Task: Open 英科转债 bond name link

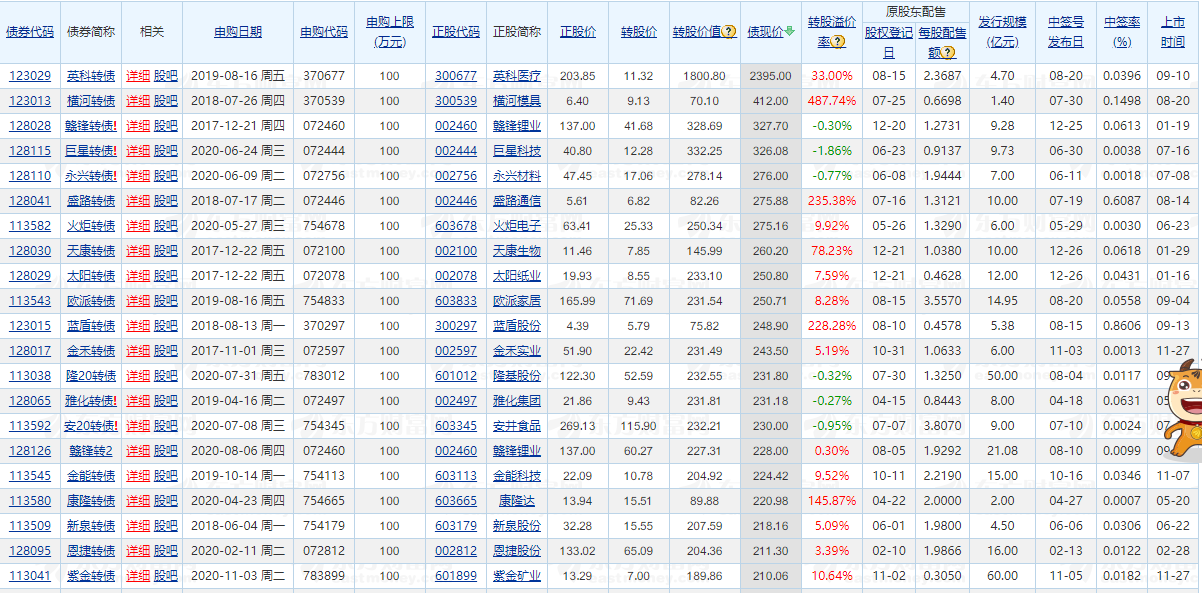Action: [x=91, y=76]
